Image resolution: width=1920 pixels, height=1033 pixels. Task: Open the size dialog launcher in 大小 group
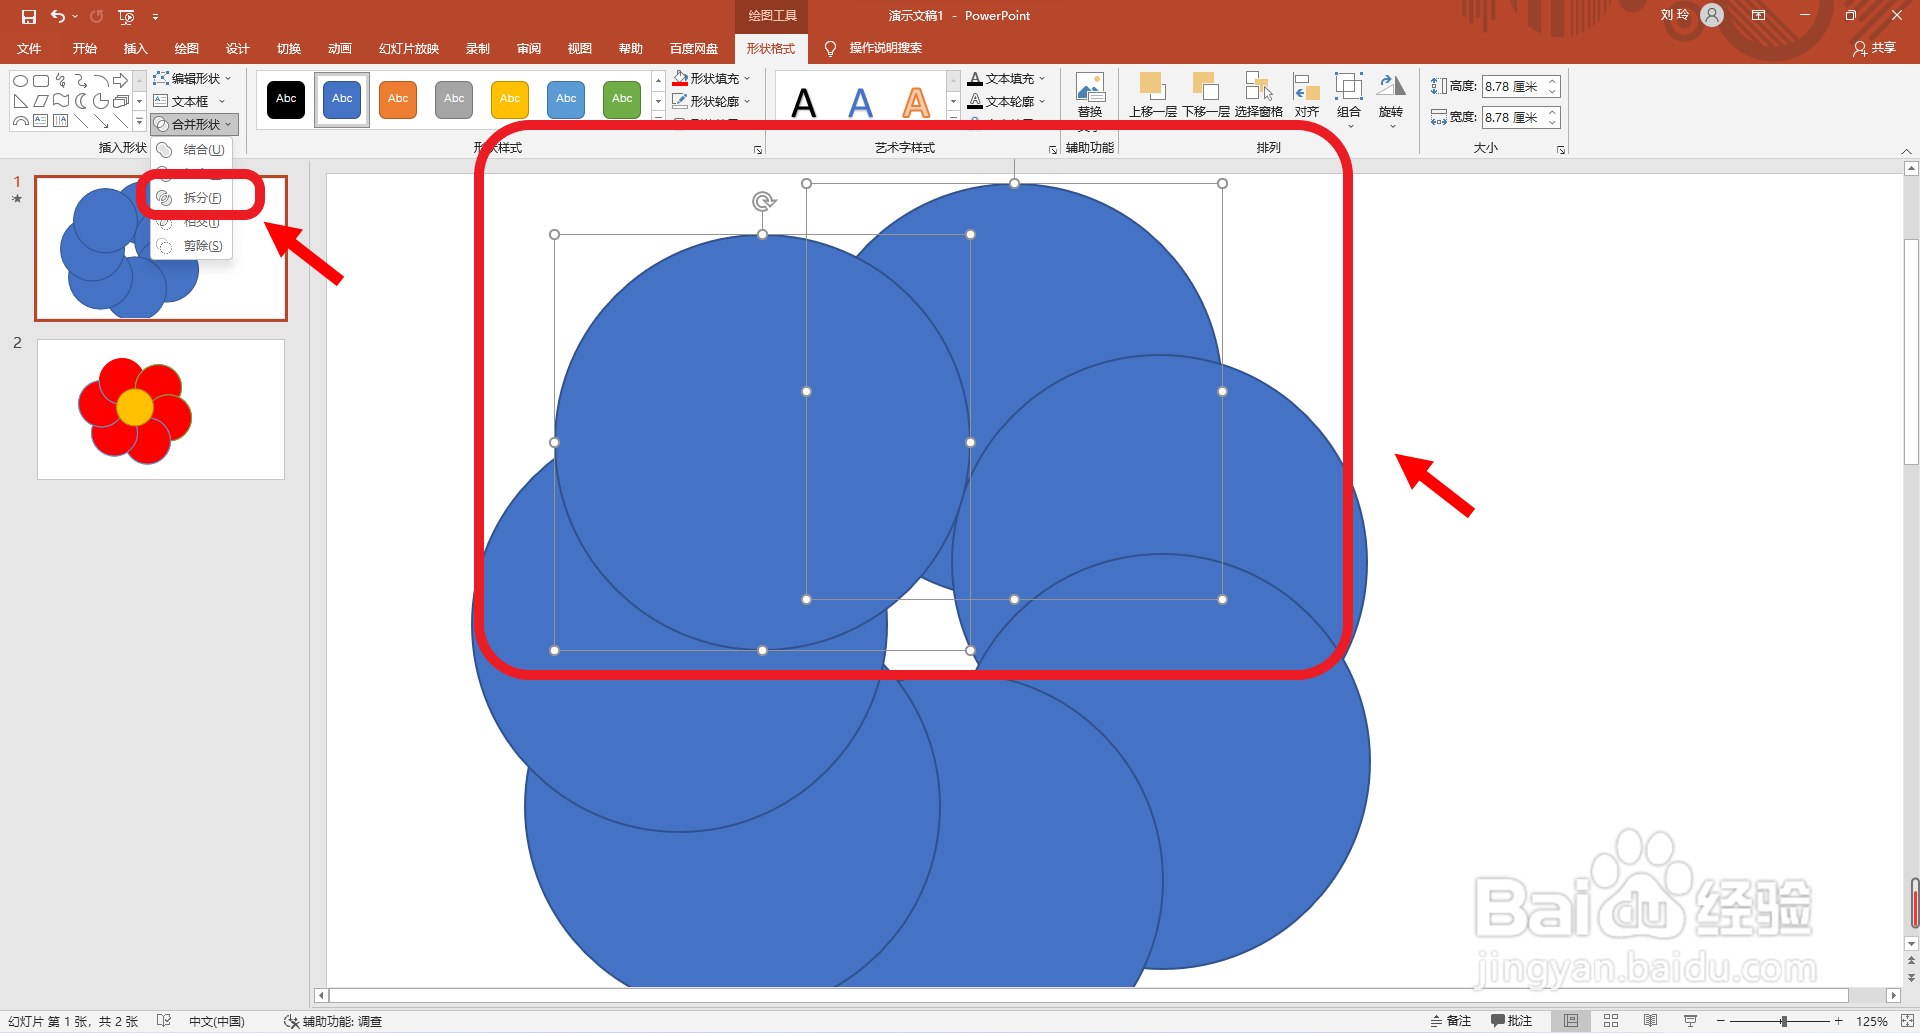click(x=1560, y=150)
